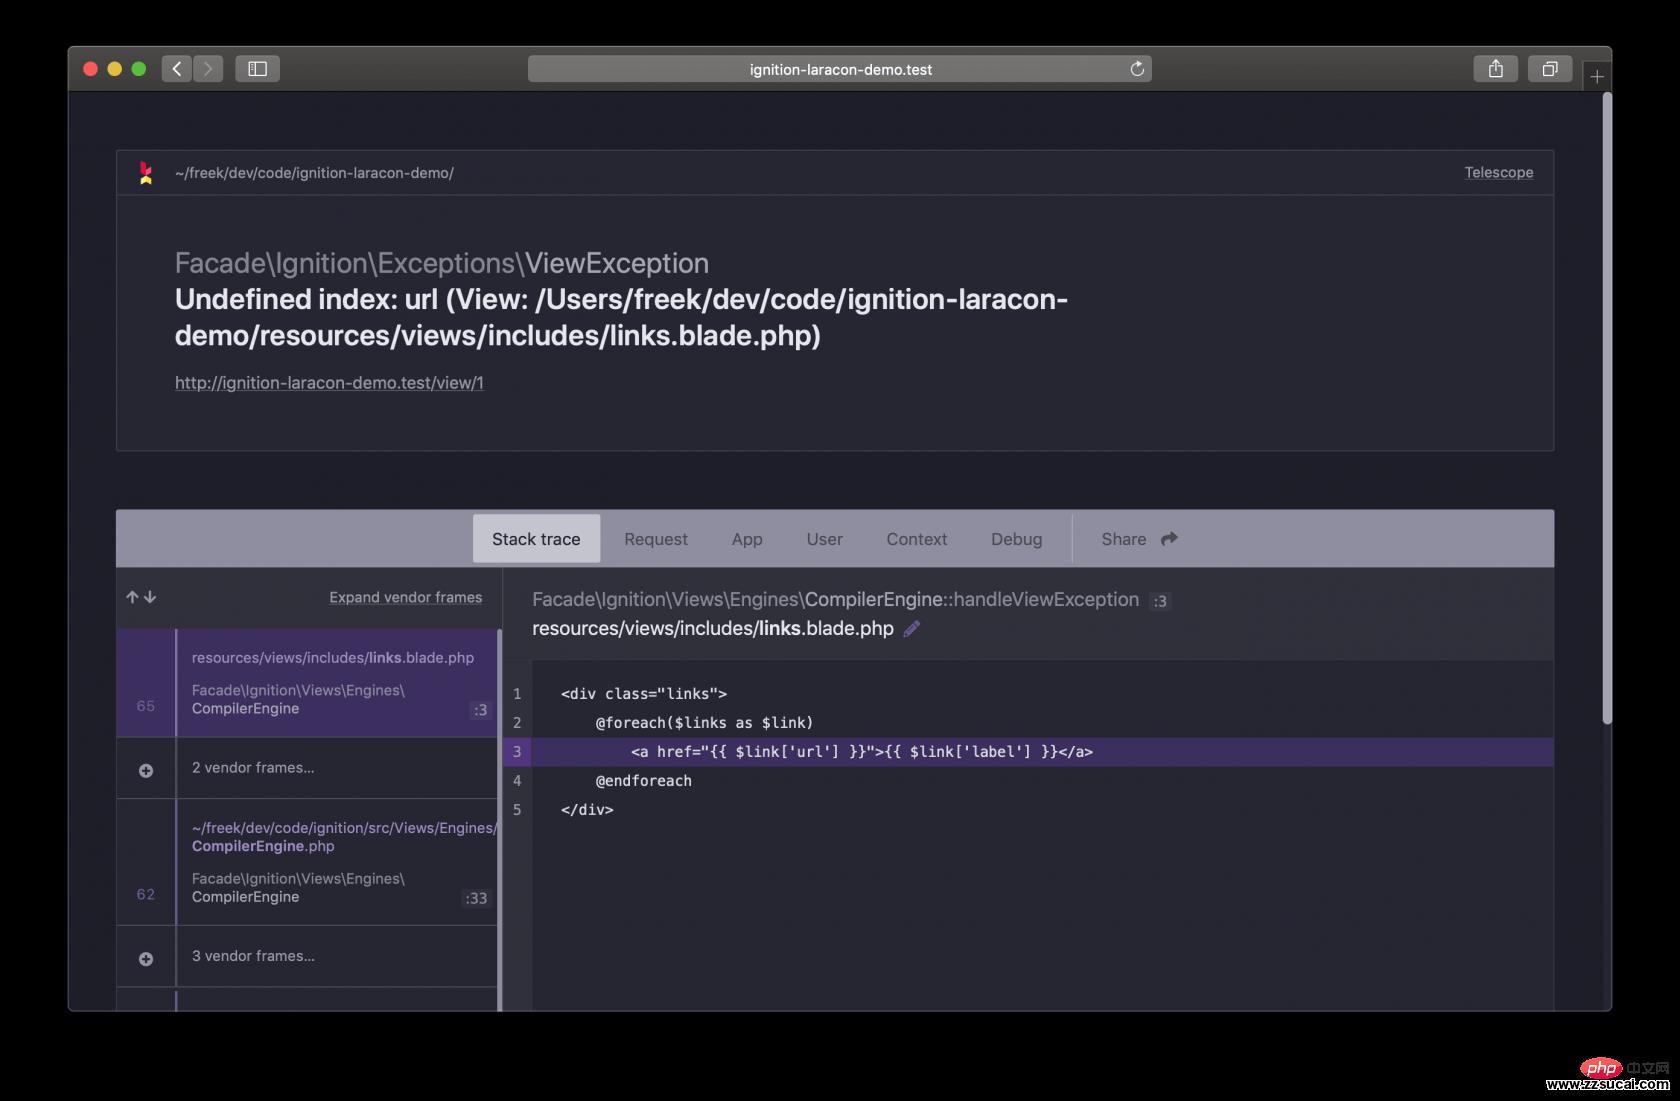
Task: Switch to the Debug tab
Action: (1017, 539)
